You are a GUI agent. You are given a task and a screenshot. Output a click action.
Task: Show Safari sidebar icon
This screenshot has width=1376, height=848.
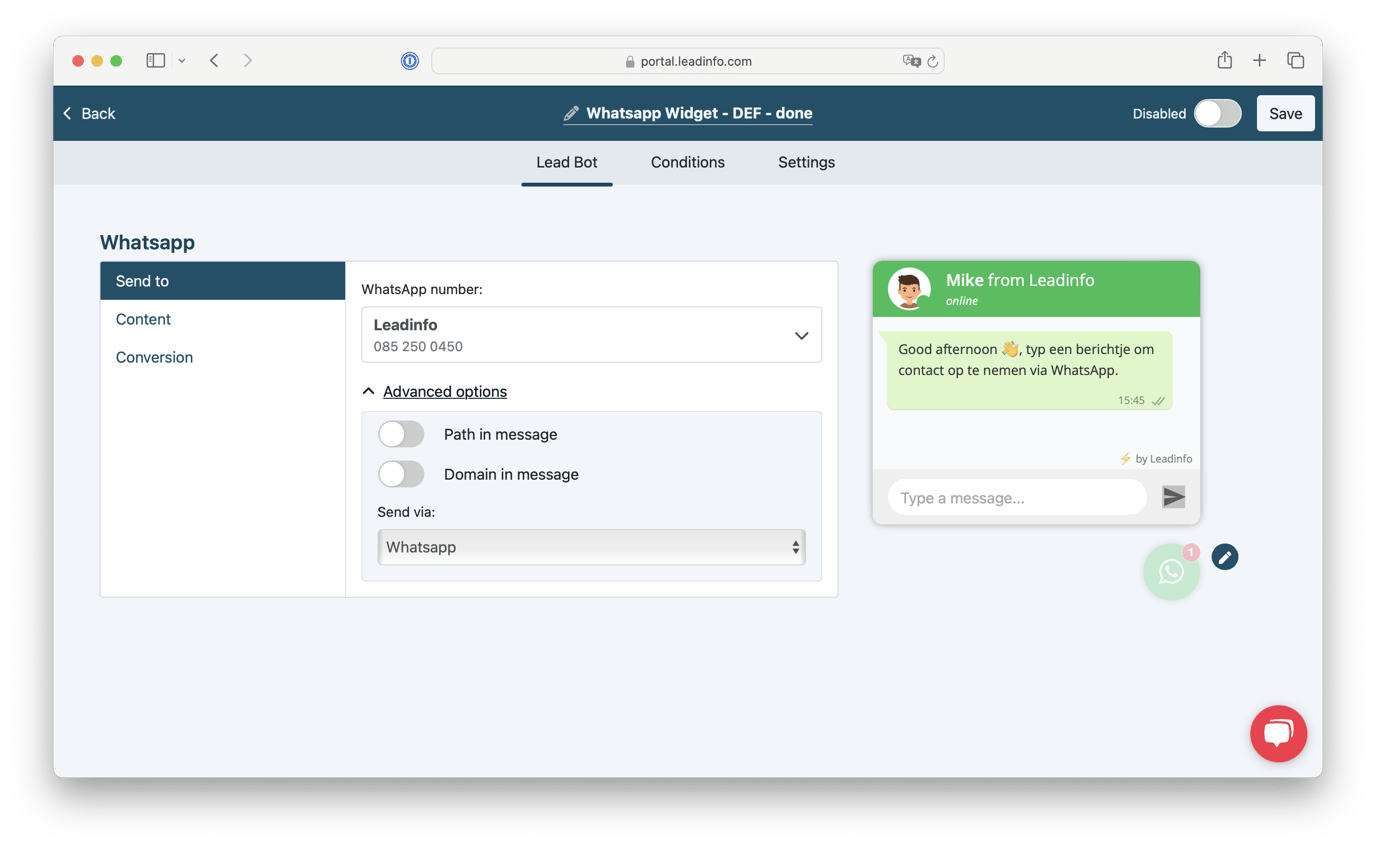pyautogui.click(x=155, y=61)
